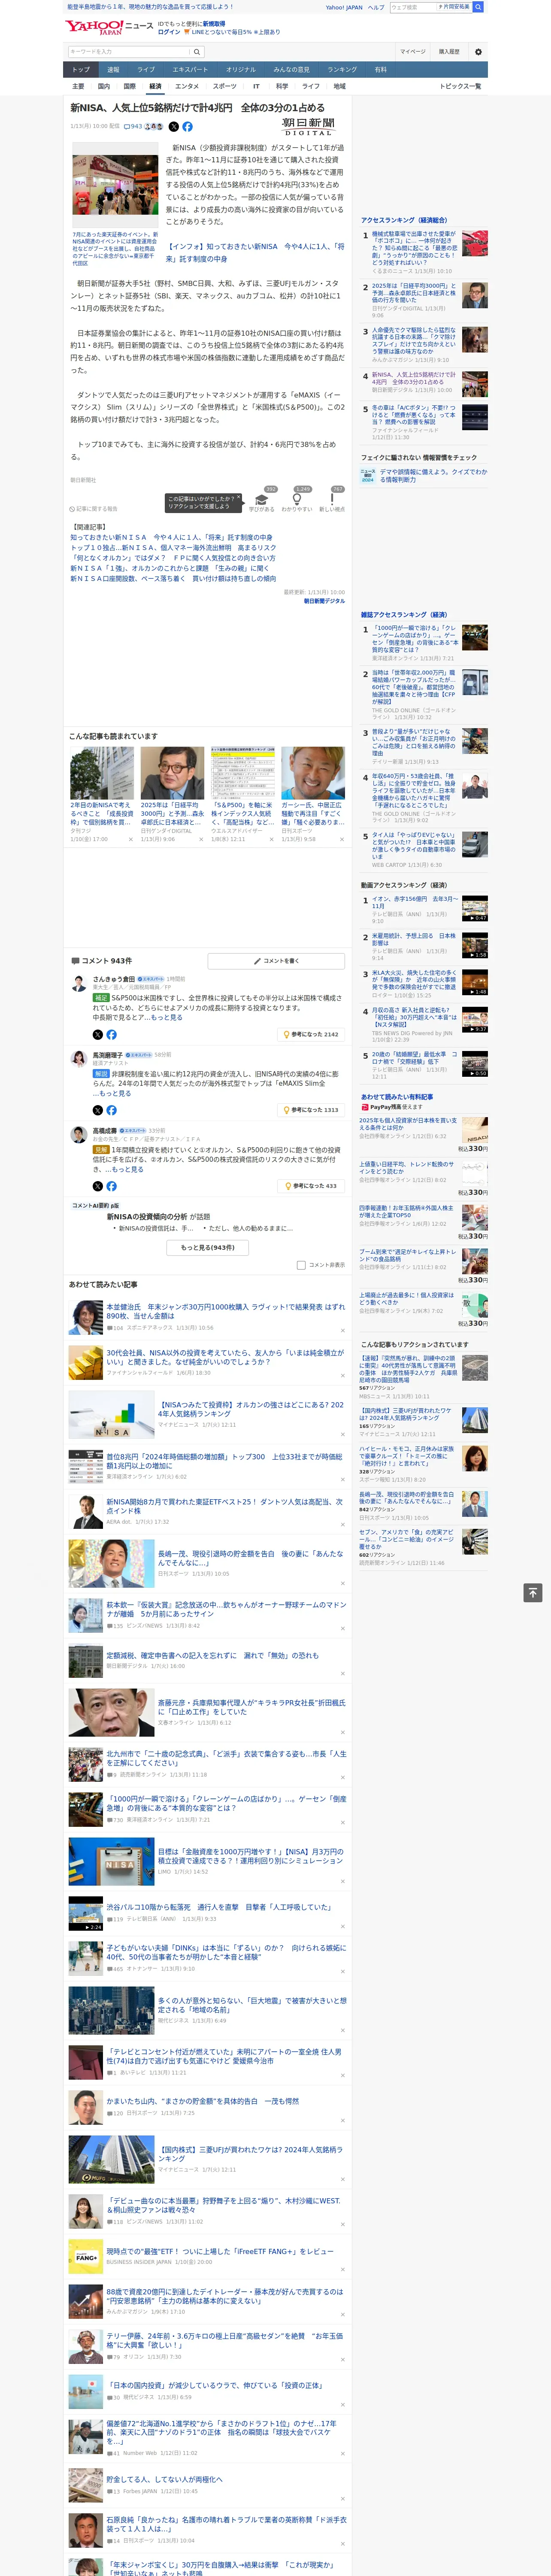Open the マイページ link

pyautogui.click(x=413, y=52)
